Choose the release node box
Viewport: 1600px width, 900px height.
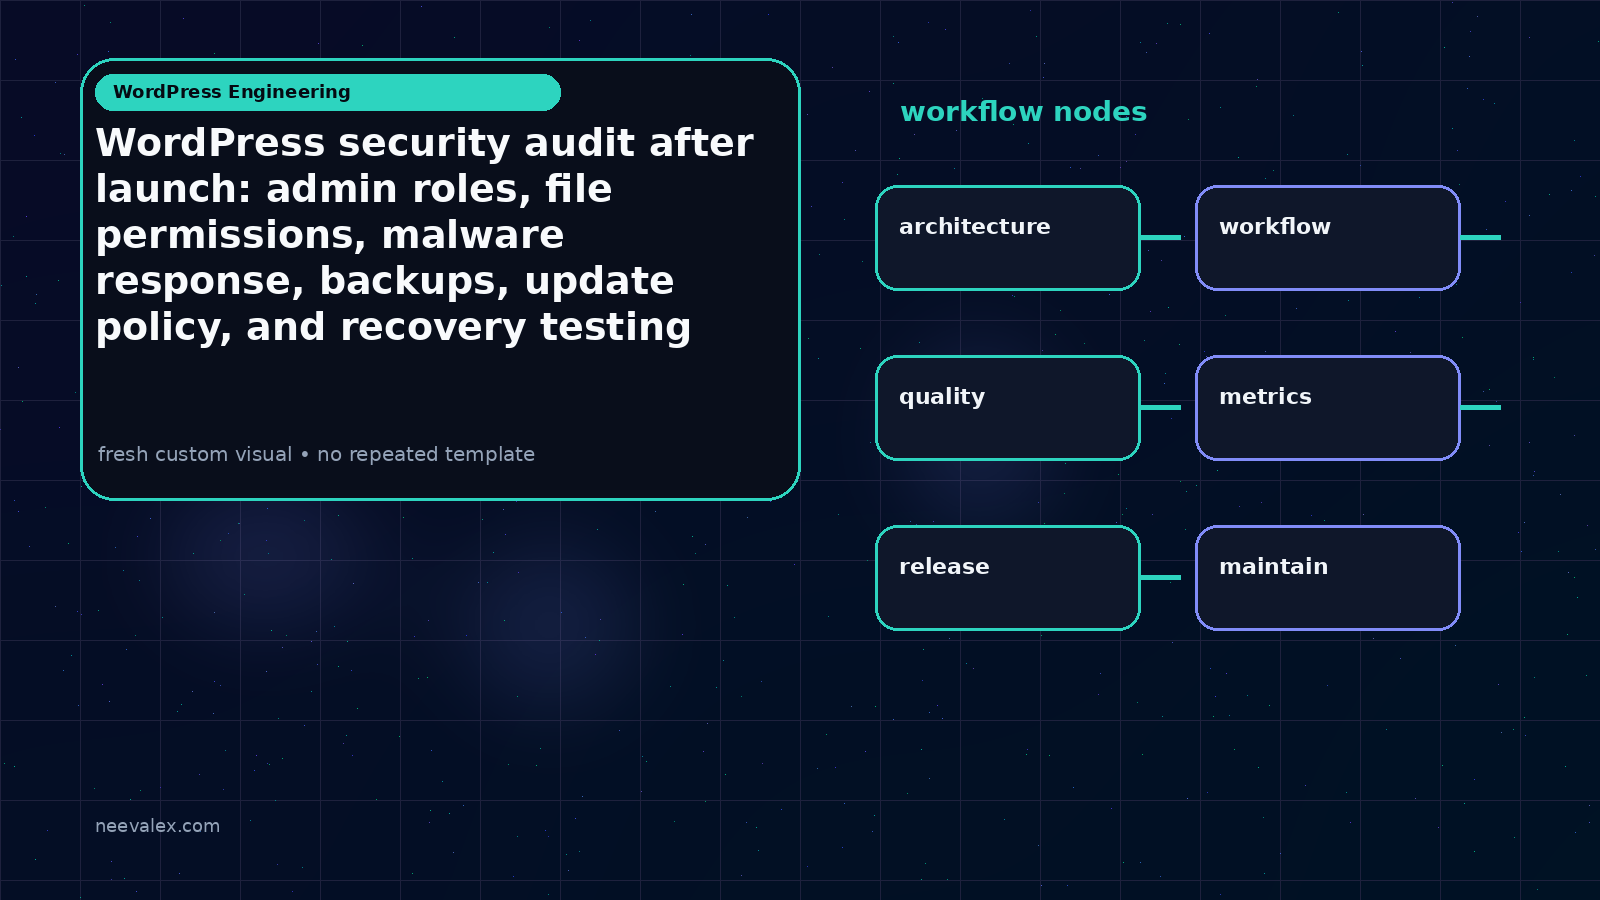coord(1008,578)
